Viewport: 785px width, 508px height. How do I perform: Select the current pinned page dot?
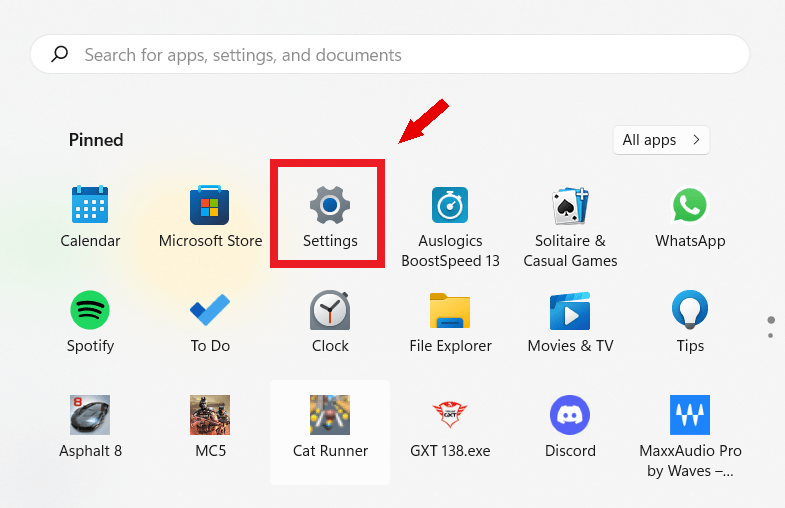[x=771, y=320]
